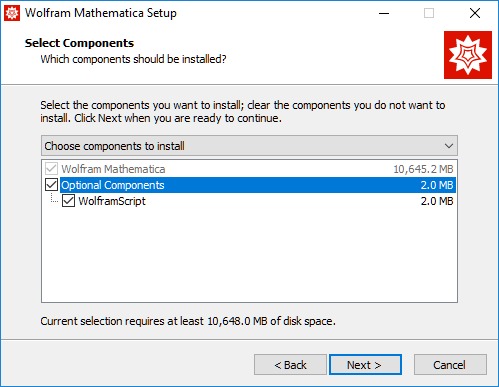Close the Wolfram Mathematica Setup window
This screenshot has width=499, height=387.
[475, 13]
